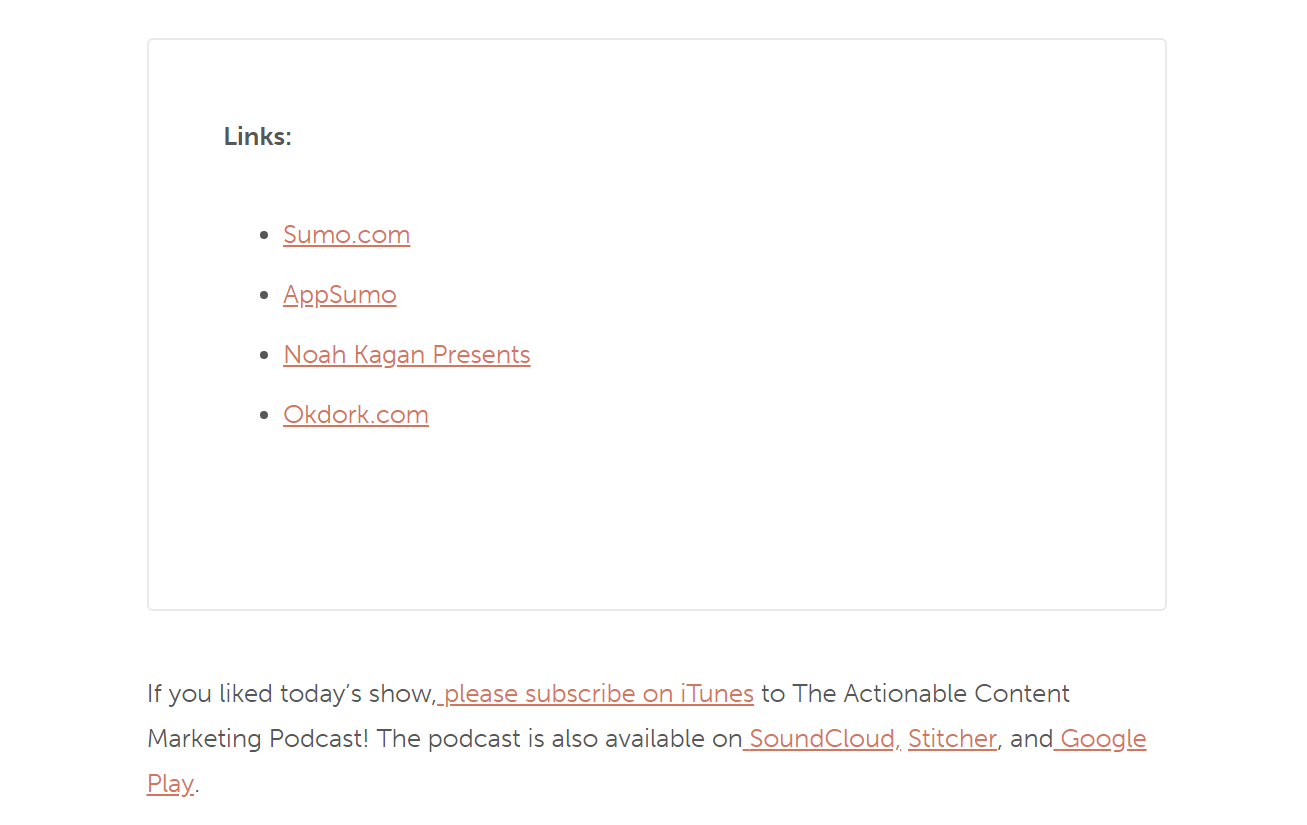Screen dimensions: 1307x825
Task: Click the bullet beside Okdork.com
Action: 264,416
